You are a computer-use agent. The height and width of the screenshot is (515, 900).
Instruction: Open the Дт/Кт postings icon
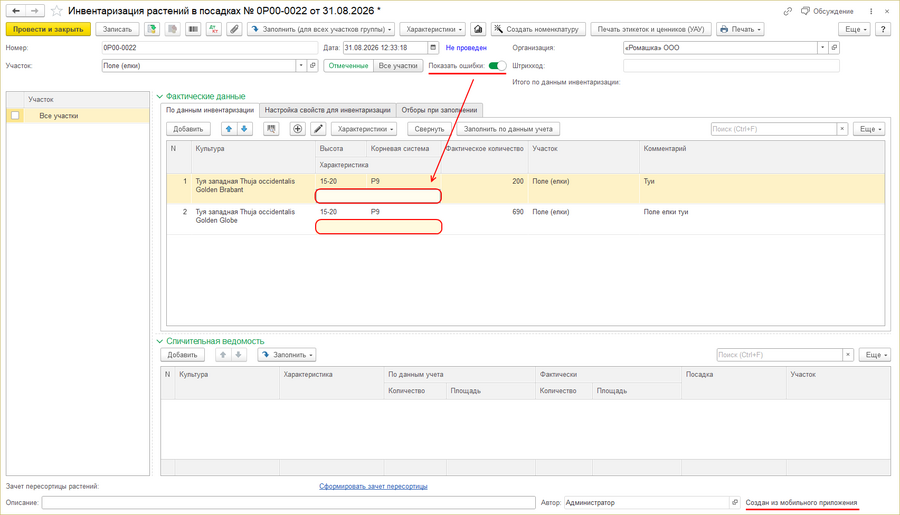point(214,29)
